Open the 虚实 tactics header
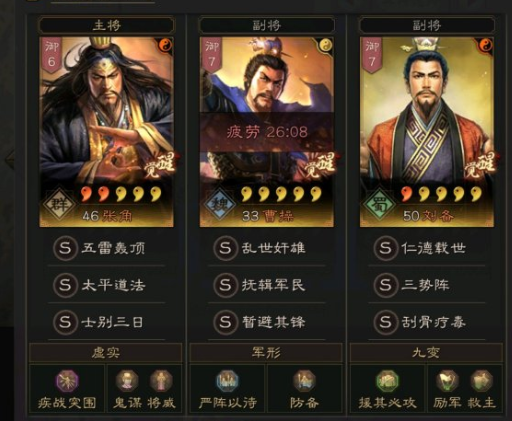 coord(106,353)
